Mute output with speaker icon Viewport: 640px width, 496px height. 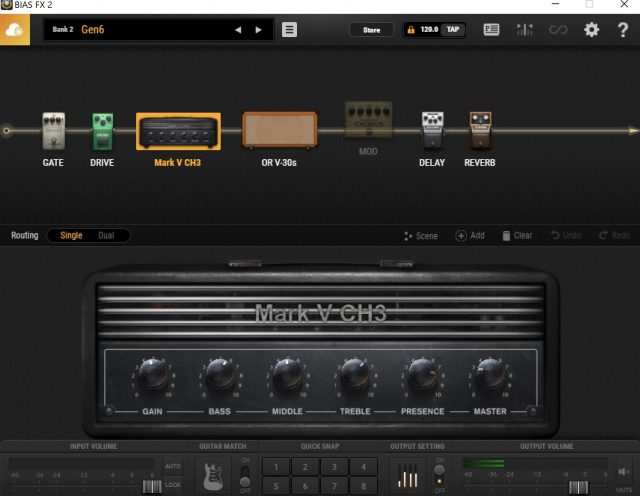click(x=623, y=472)
